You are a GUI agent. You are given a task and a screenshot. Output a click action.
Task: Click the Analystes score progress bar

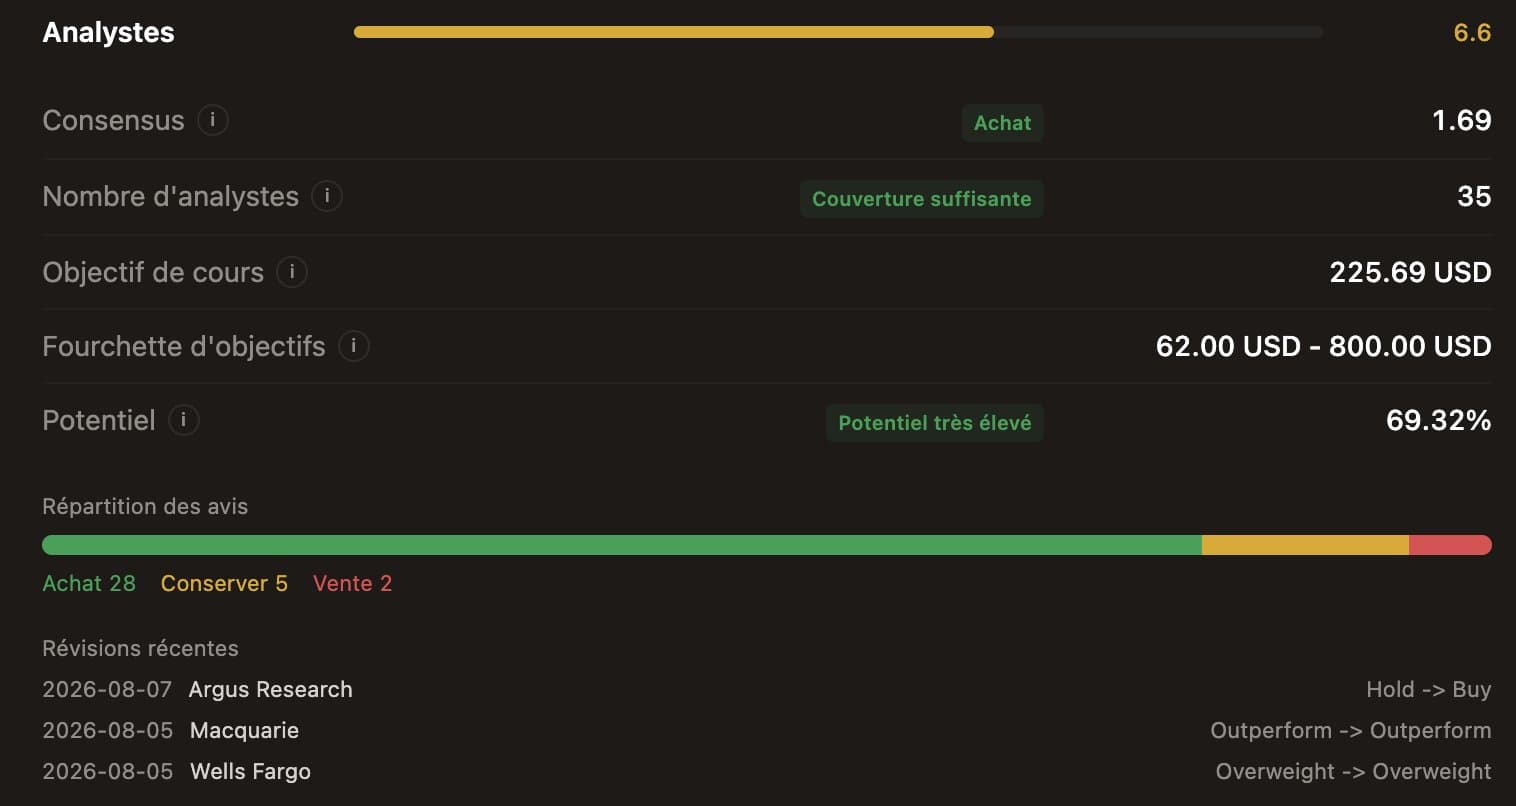click(838, 32)
